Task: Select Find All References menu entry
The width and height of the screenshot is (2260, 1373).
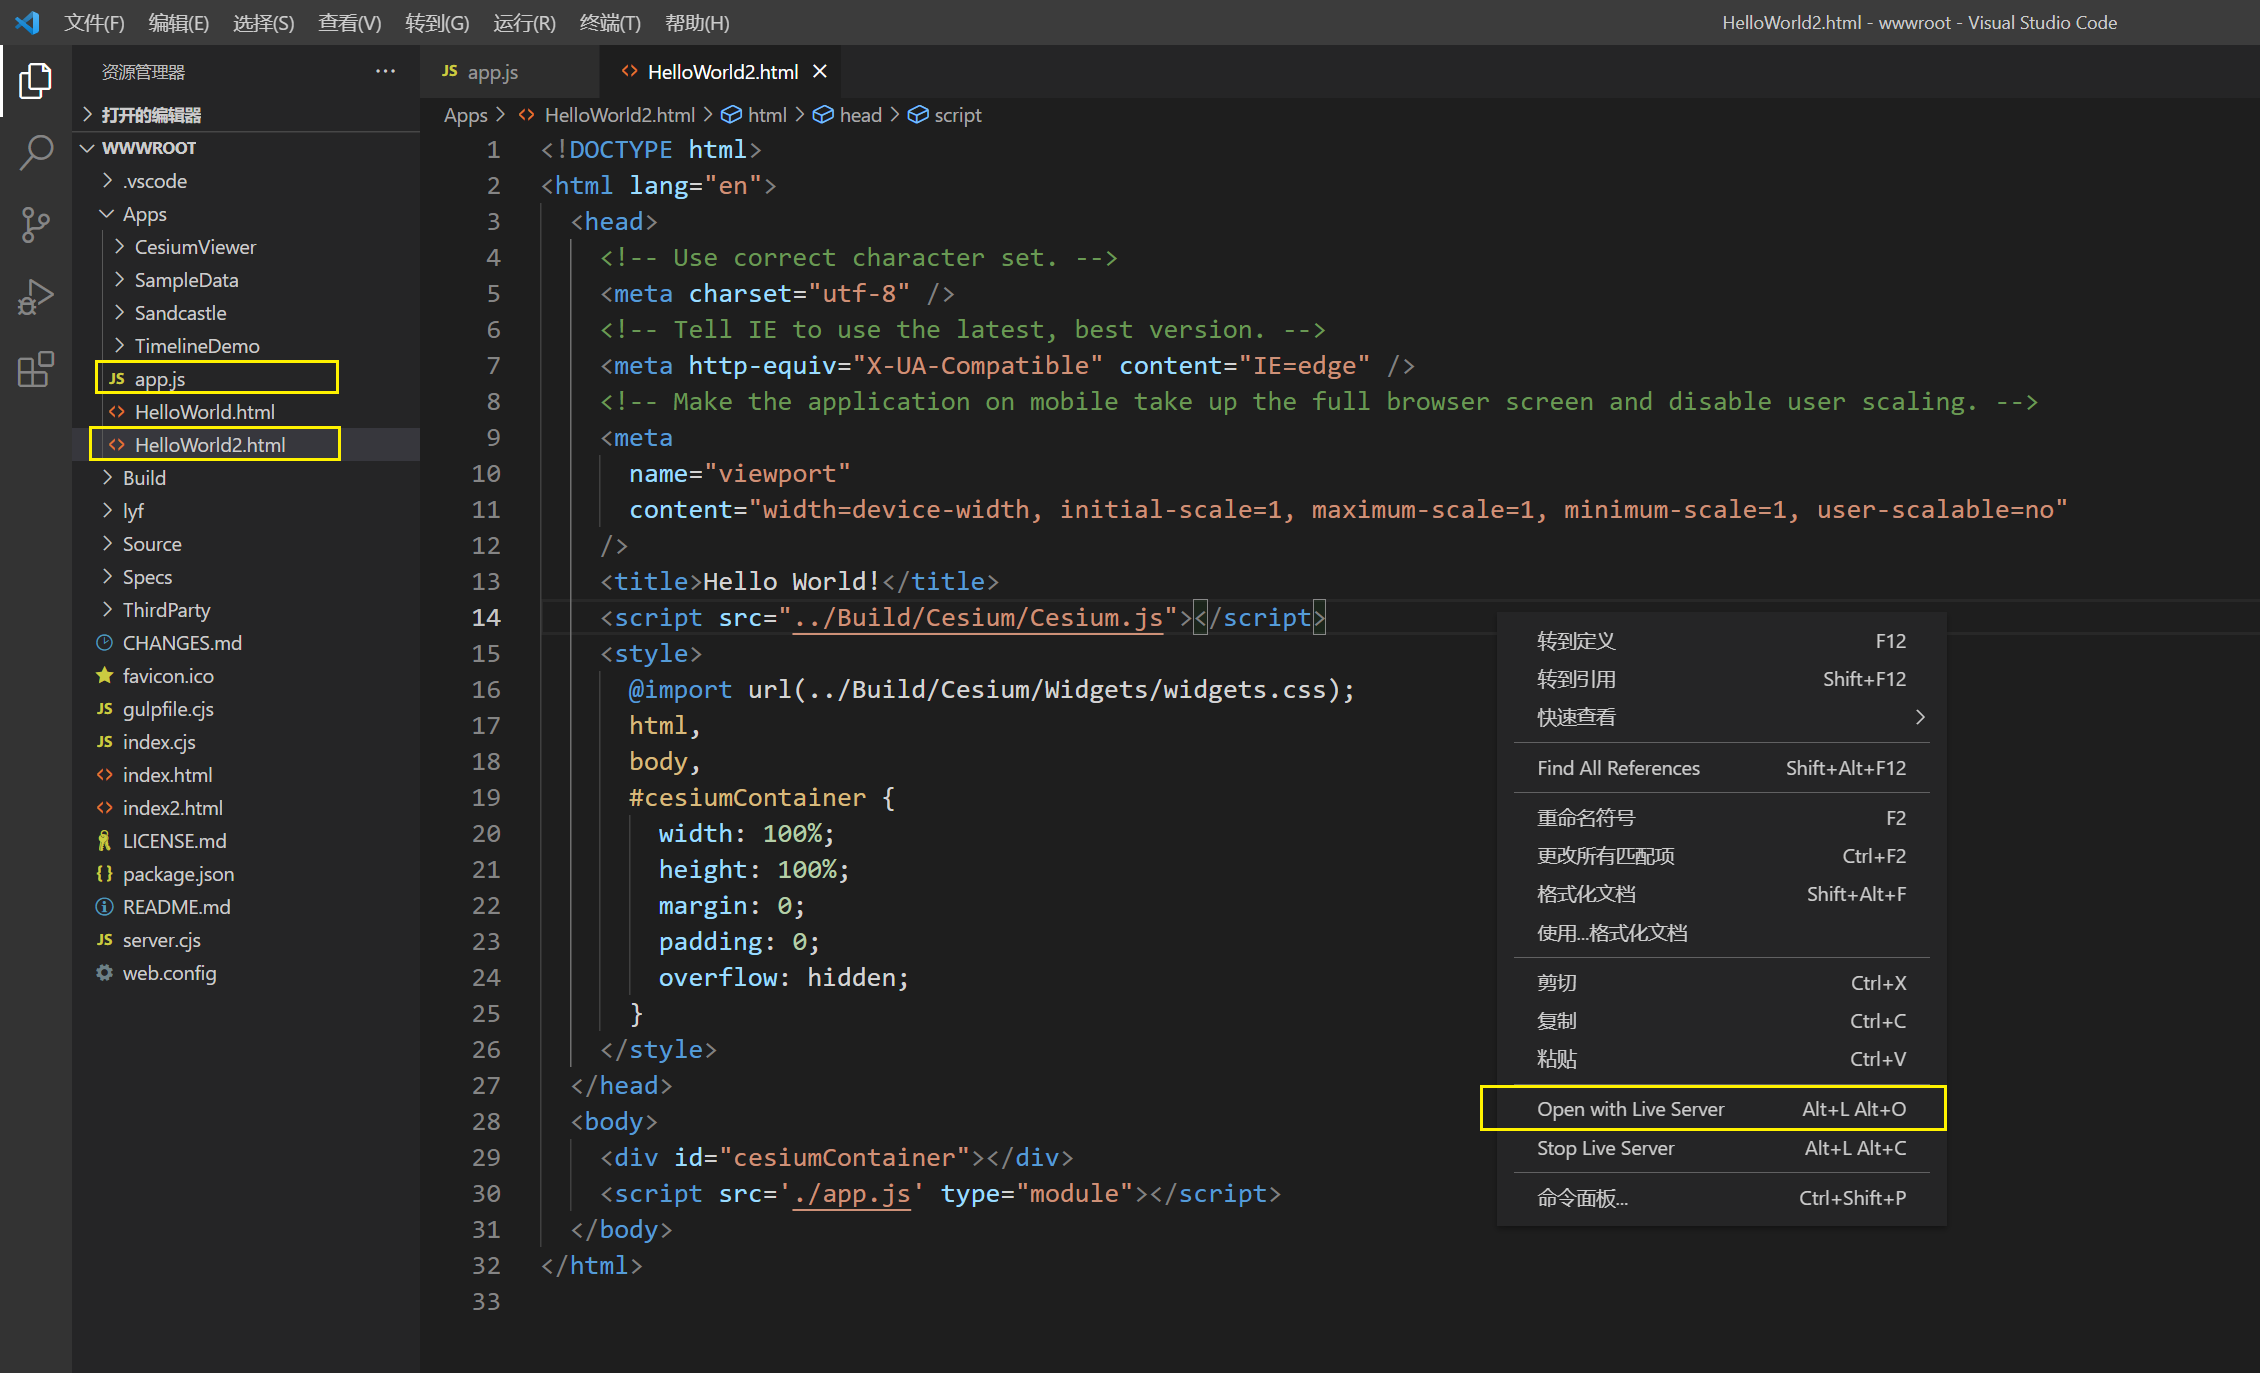Action: coord(1722,768)
